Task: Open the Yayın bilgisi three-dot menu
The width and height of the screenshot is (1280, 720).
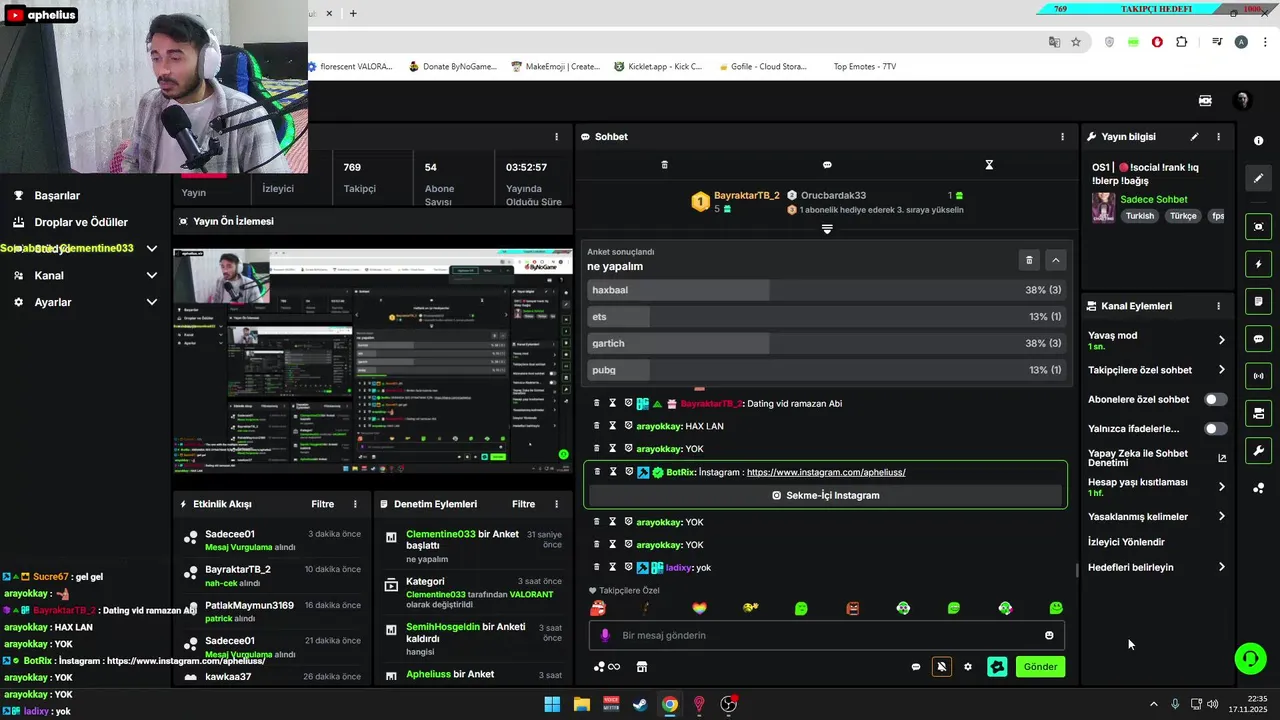Action: [x=1218, y=137]
